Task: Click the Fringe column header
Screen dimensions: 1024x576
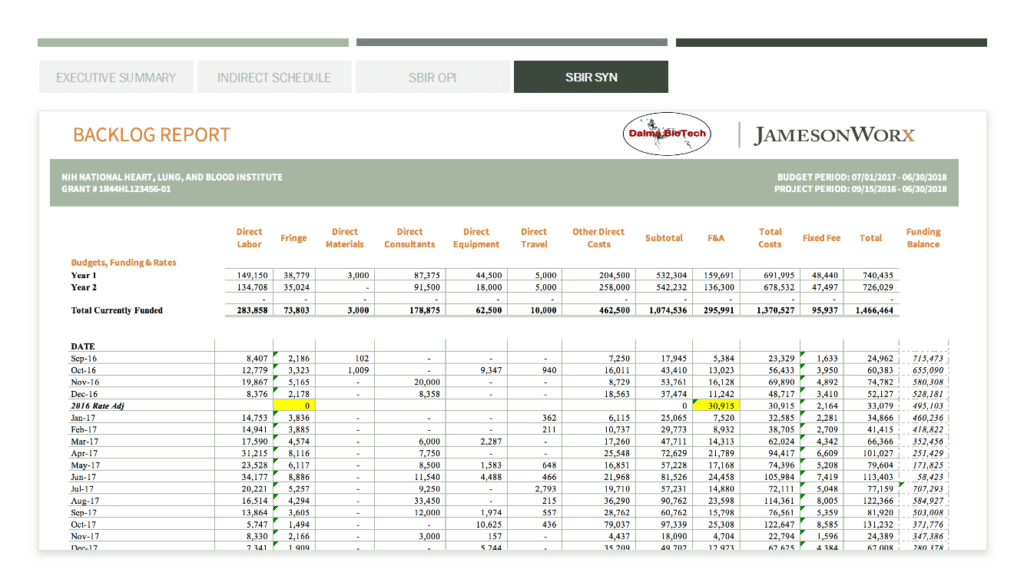Action: pos(293,238)
